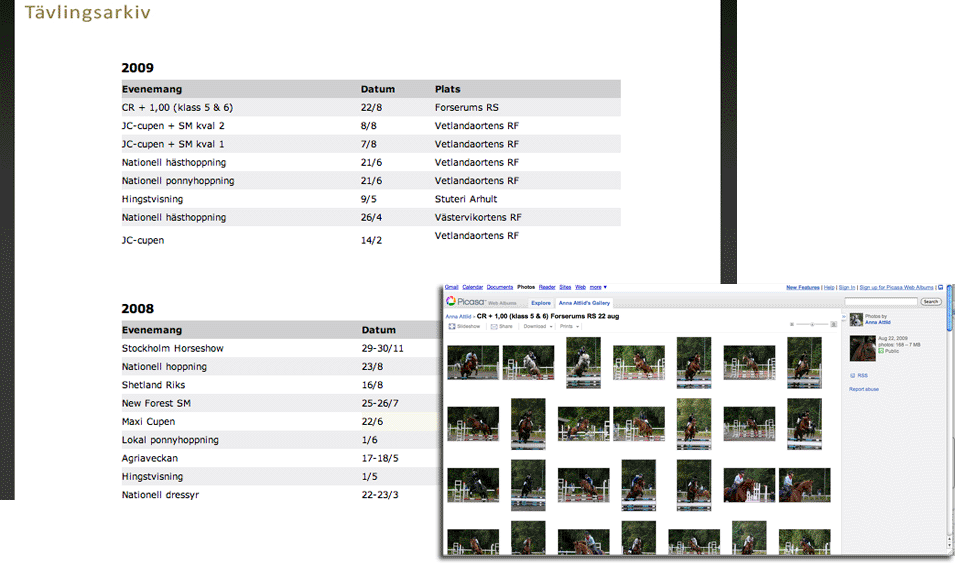
Task: Click 'JC-cupen + SM kval 1' row
Action: coord(371,144)
